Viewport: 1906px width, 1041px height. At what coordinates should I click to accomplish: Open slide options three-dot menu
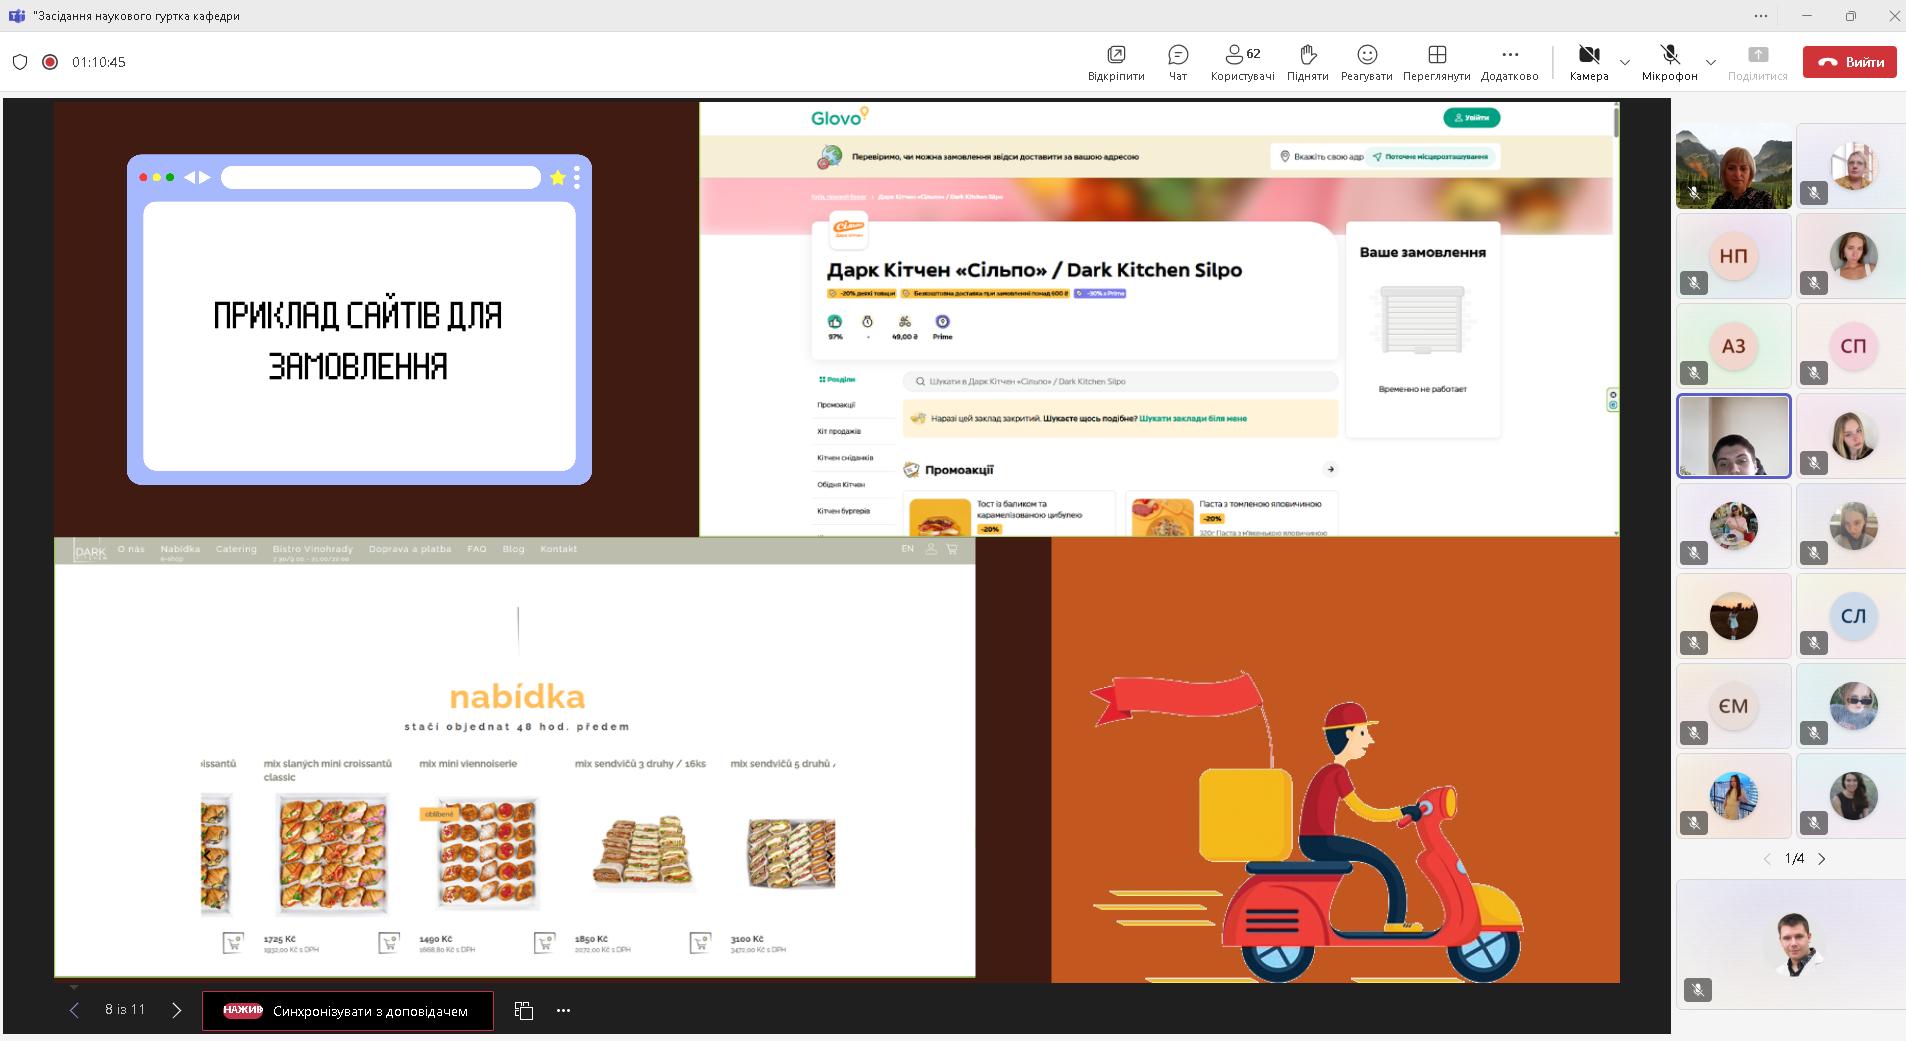(x=563, y=1010)
